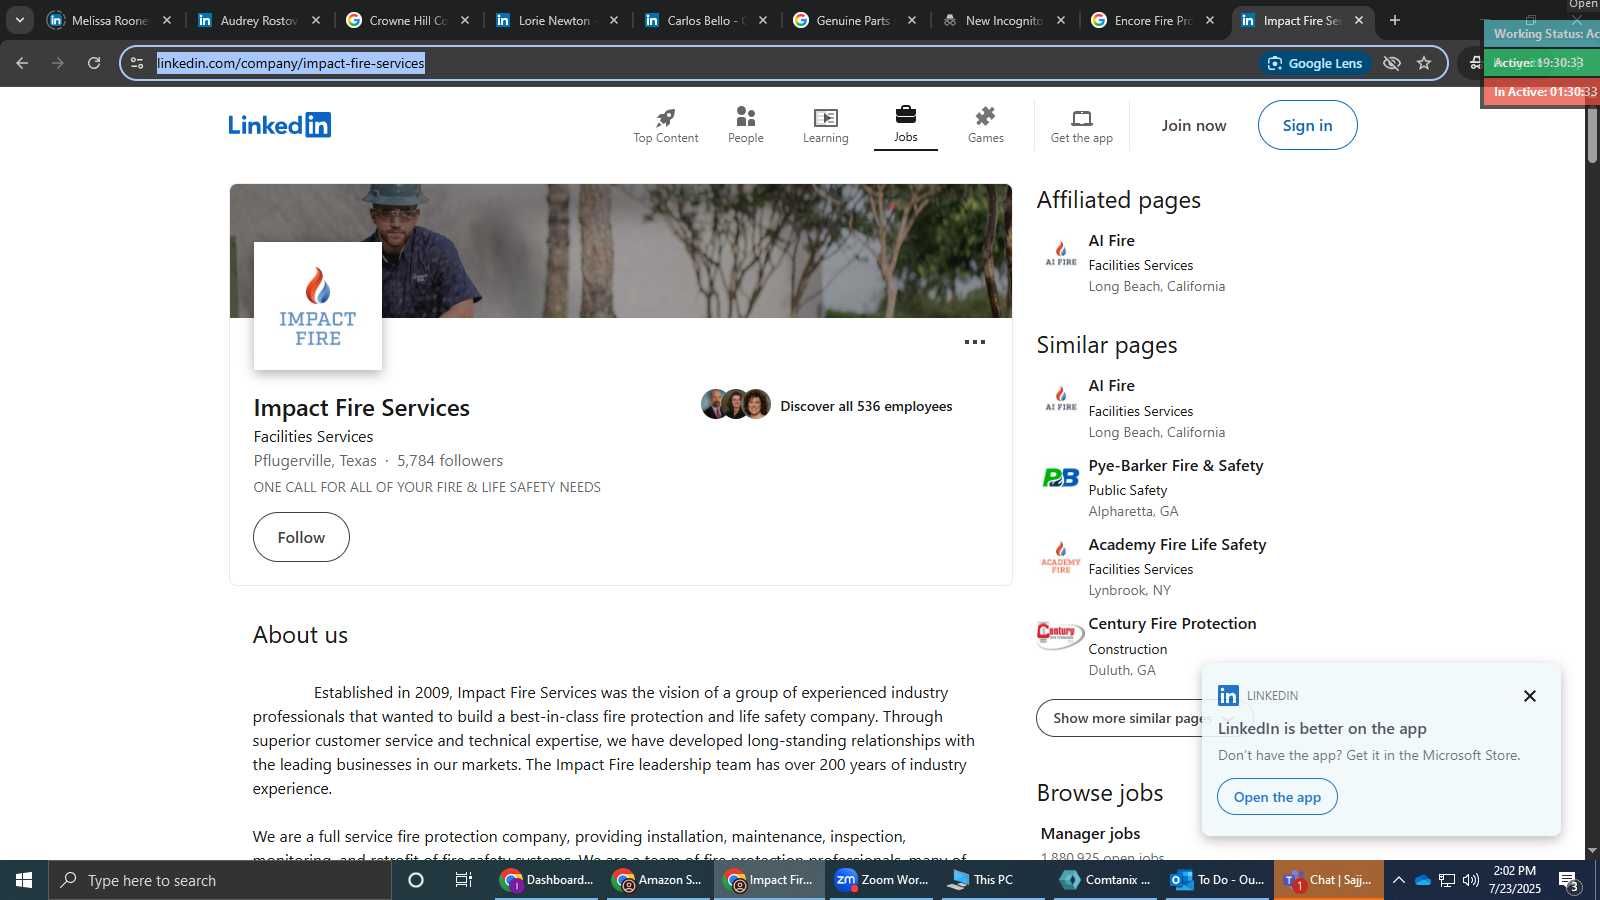Viewport: 1600px width, 900px height.
Task: Click Impact Fire company logo
Action: (317, 306)
